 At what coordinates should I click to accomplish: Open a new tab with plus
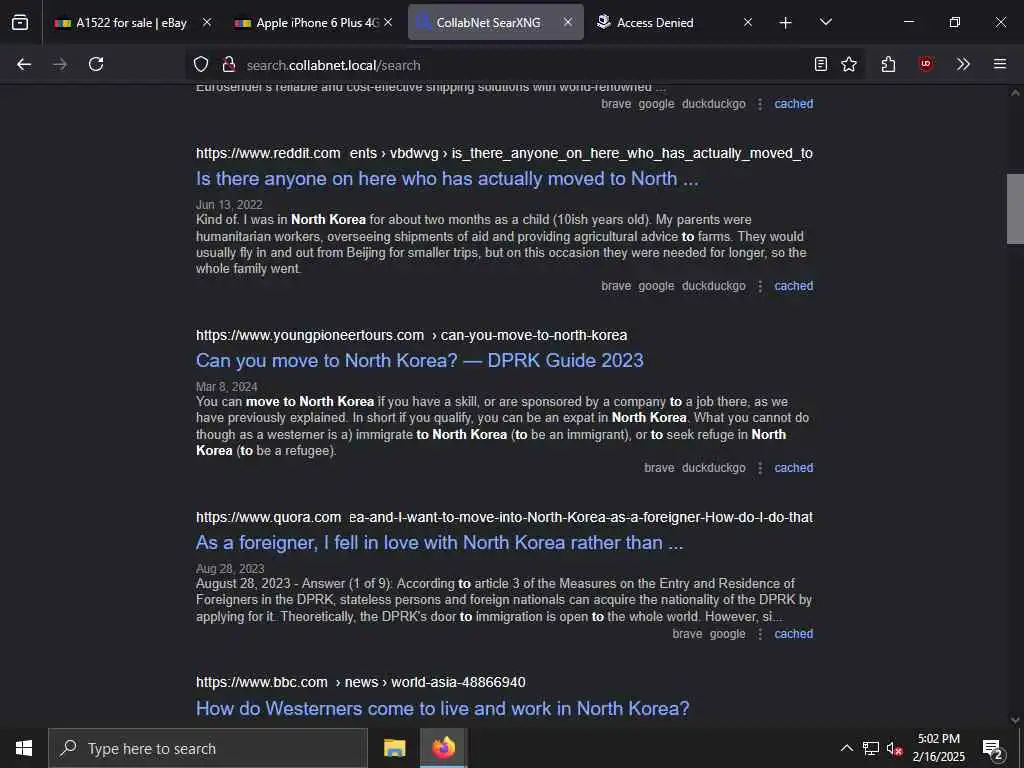(x=786, y=23)
